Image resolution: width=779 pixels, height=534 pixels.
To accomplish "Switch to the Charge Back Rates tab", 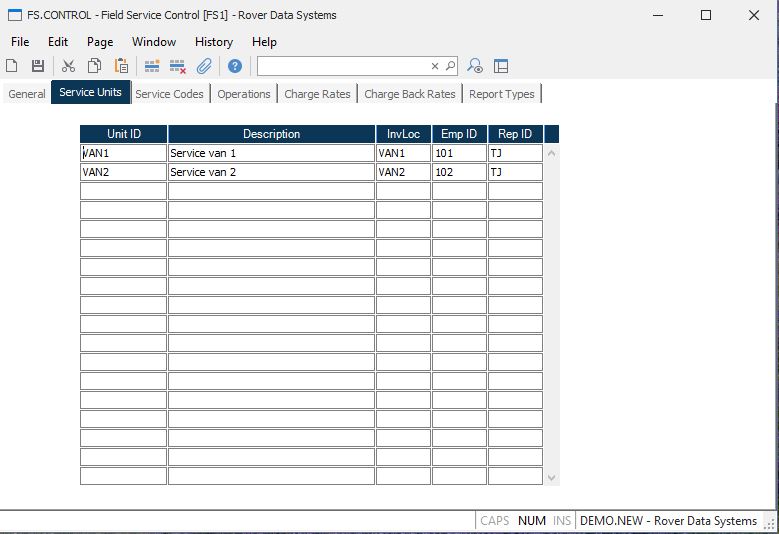I will click(x=409, y=94).
